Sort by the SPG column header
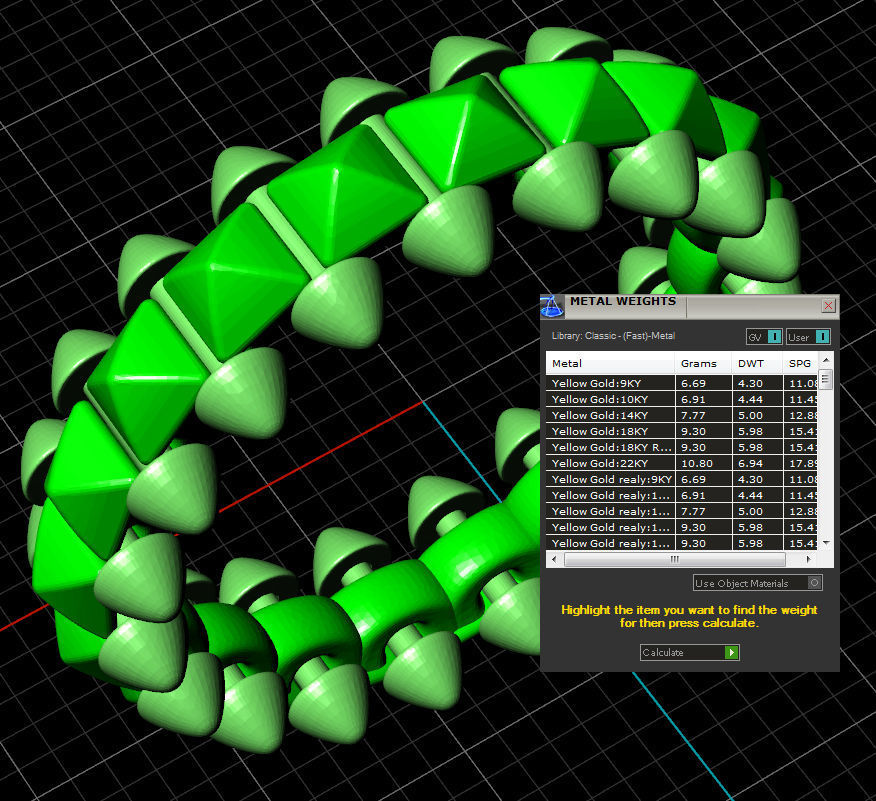The height and width of the screenshot is (801, 876). point(800,363)
